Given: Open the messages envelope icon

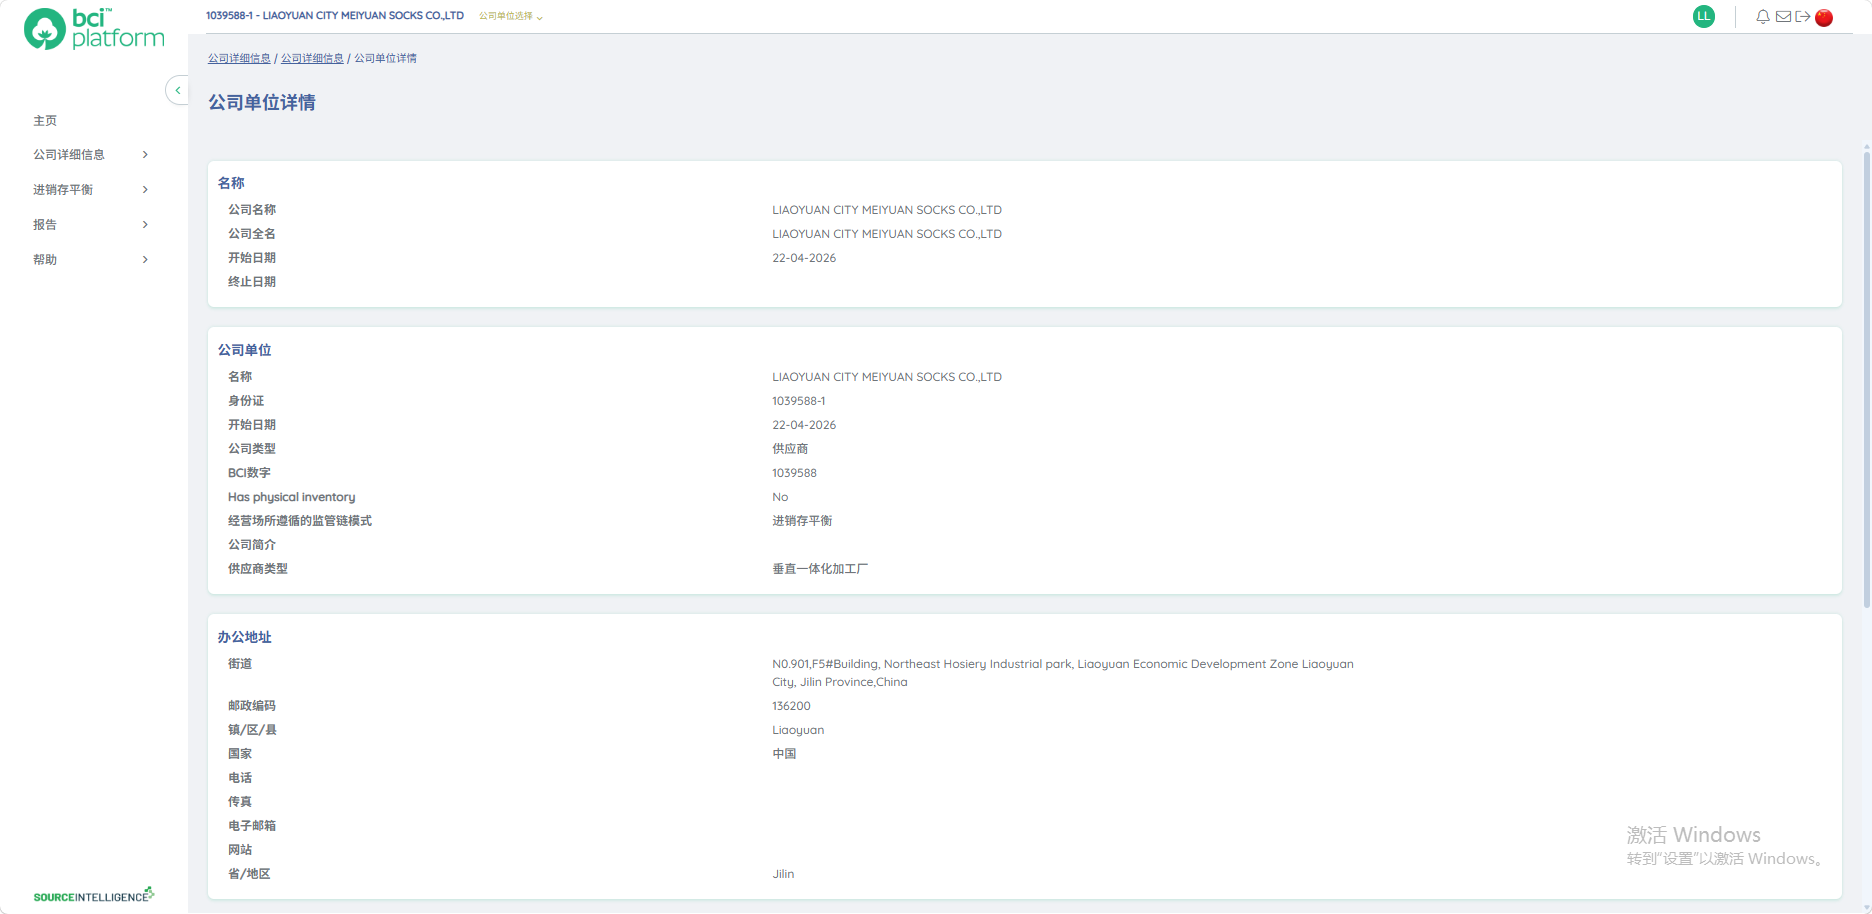Looking at the screenshot, I should (x=1783, y=17).
